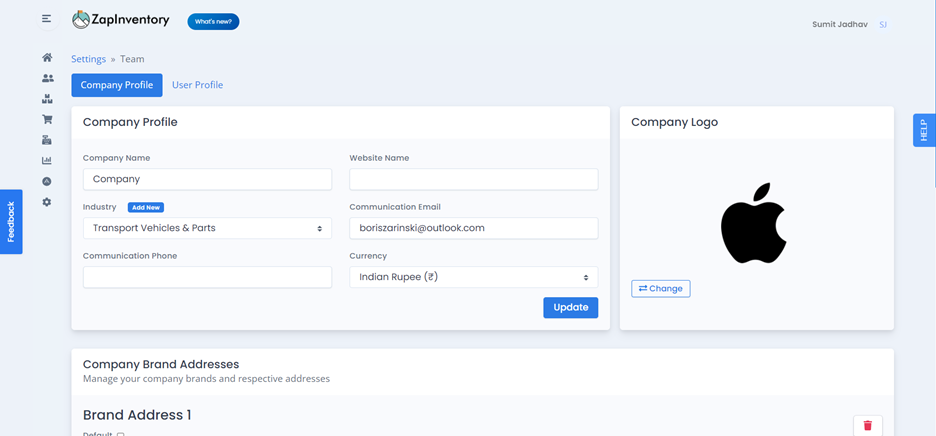Image resolution: width=936 pixels, height=436 pixels.
Task: Open the shopping cart icon in sidebar
Action: click(47, 119)
